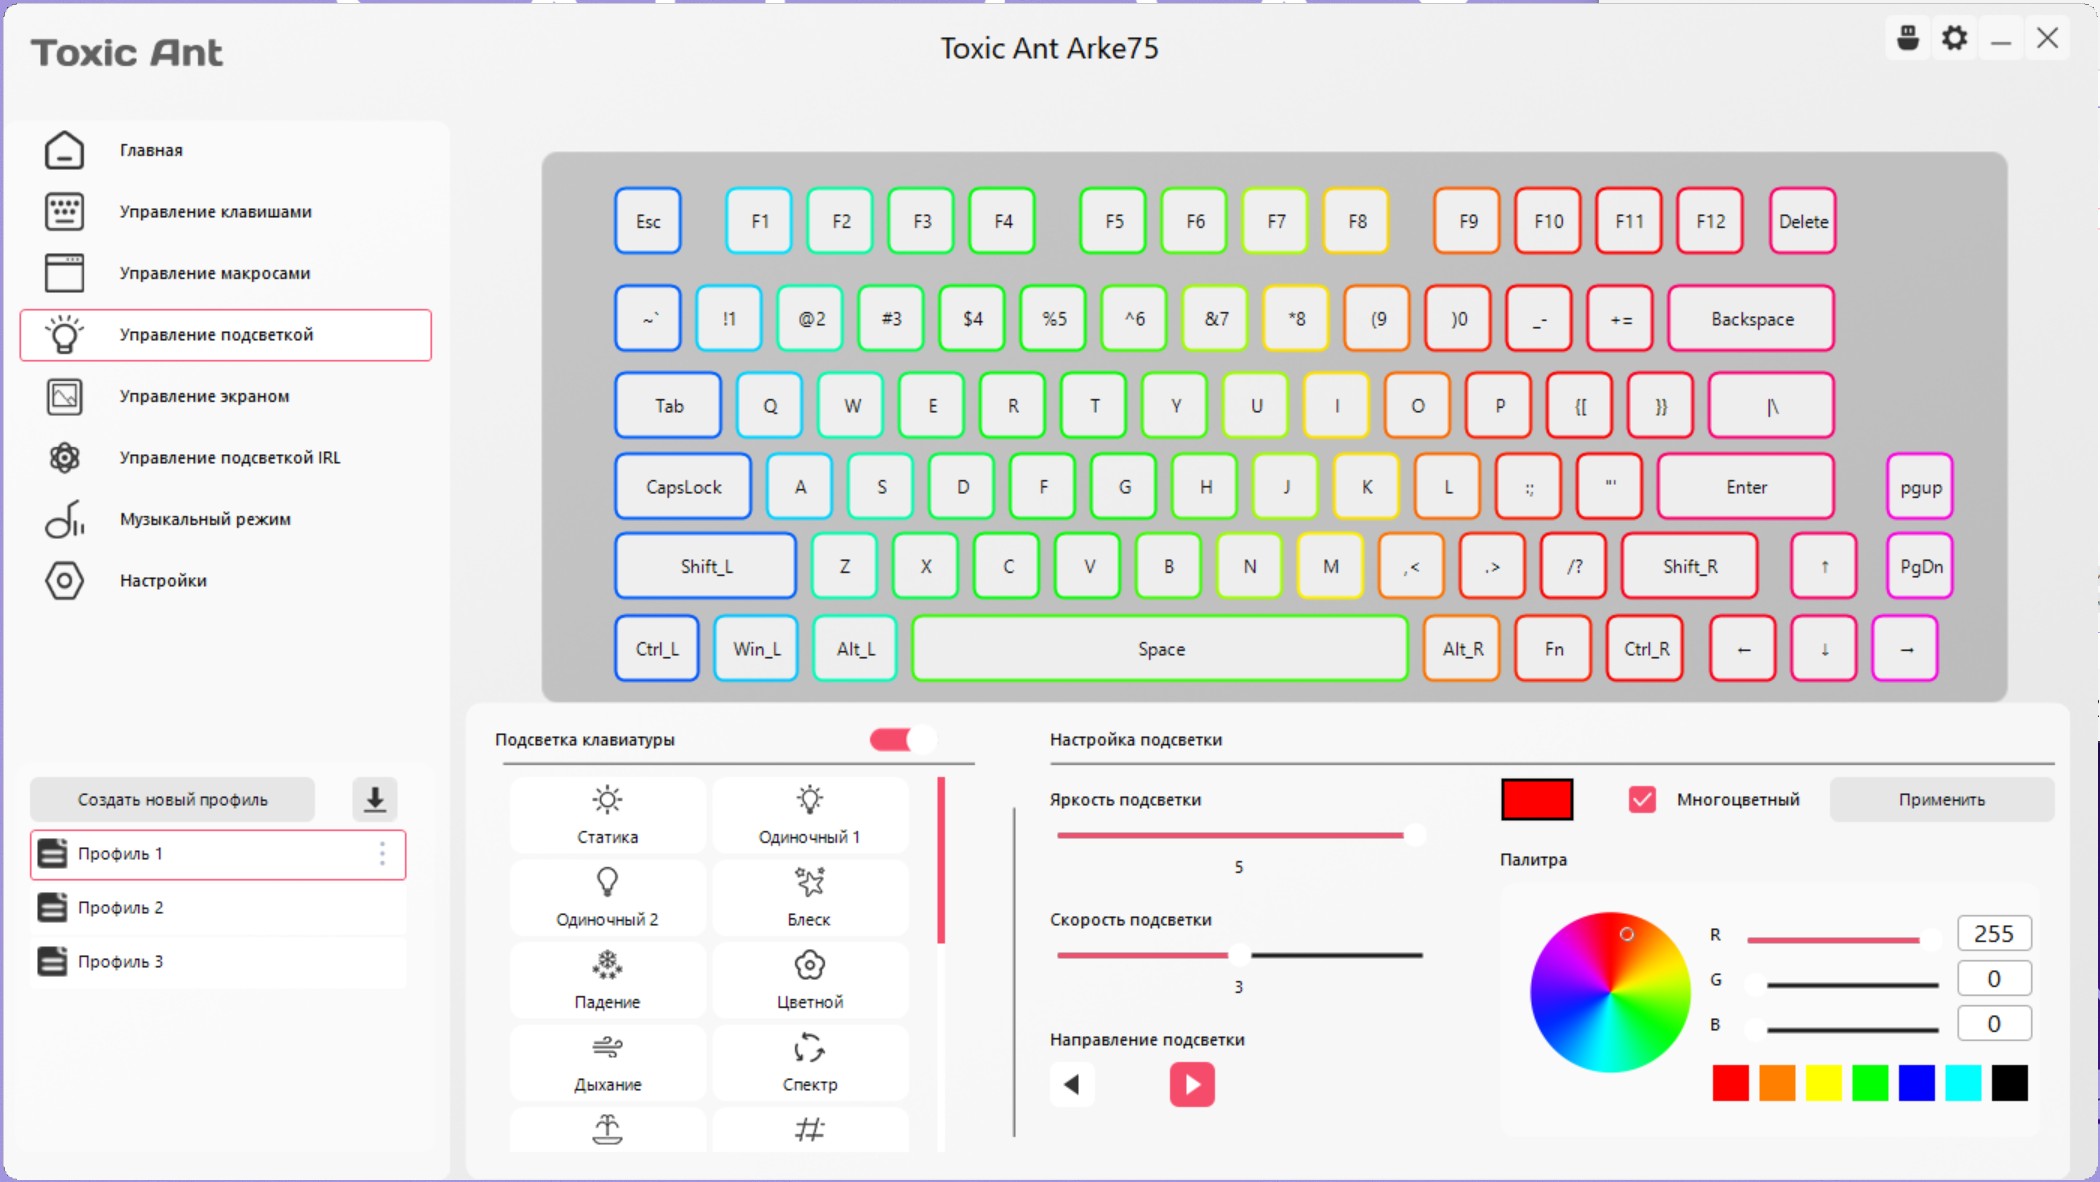The image size is (2100, 1182).
Task: Choose the yellow preset color swatch
Action: point(1824,1083)
